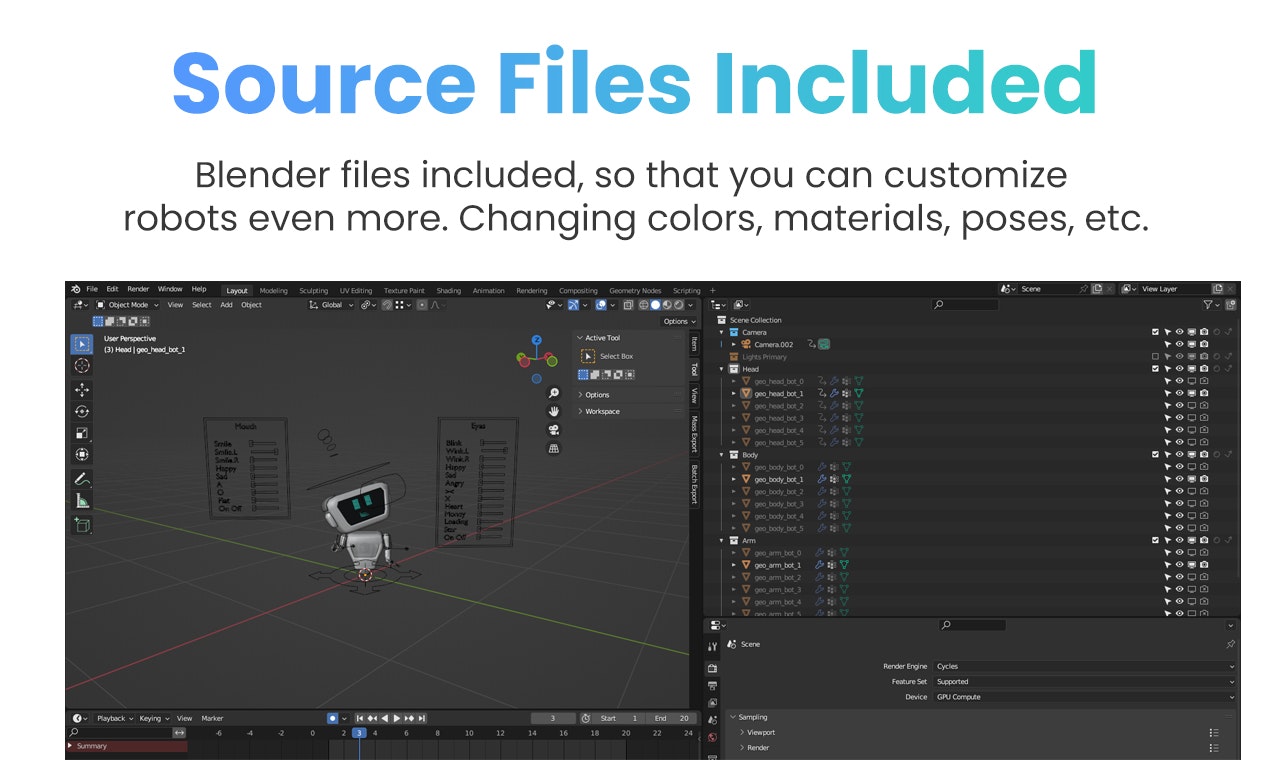Toggle the Arm collection exclude checkbox
Viewport: 1270px width, 760px height.
click(x=1155, y=540)
